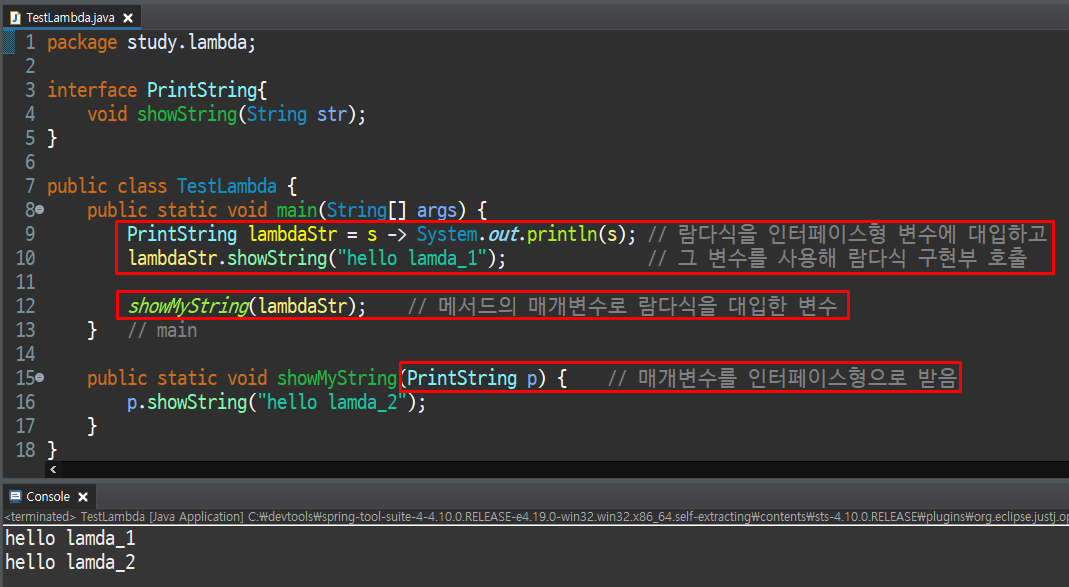
Task: Click the comment '그 변수를 사용해 람다식 구현부 호출'
Action: [x=852, y=258]
